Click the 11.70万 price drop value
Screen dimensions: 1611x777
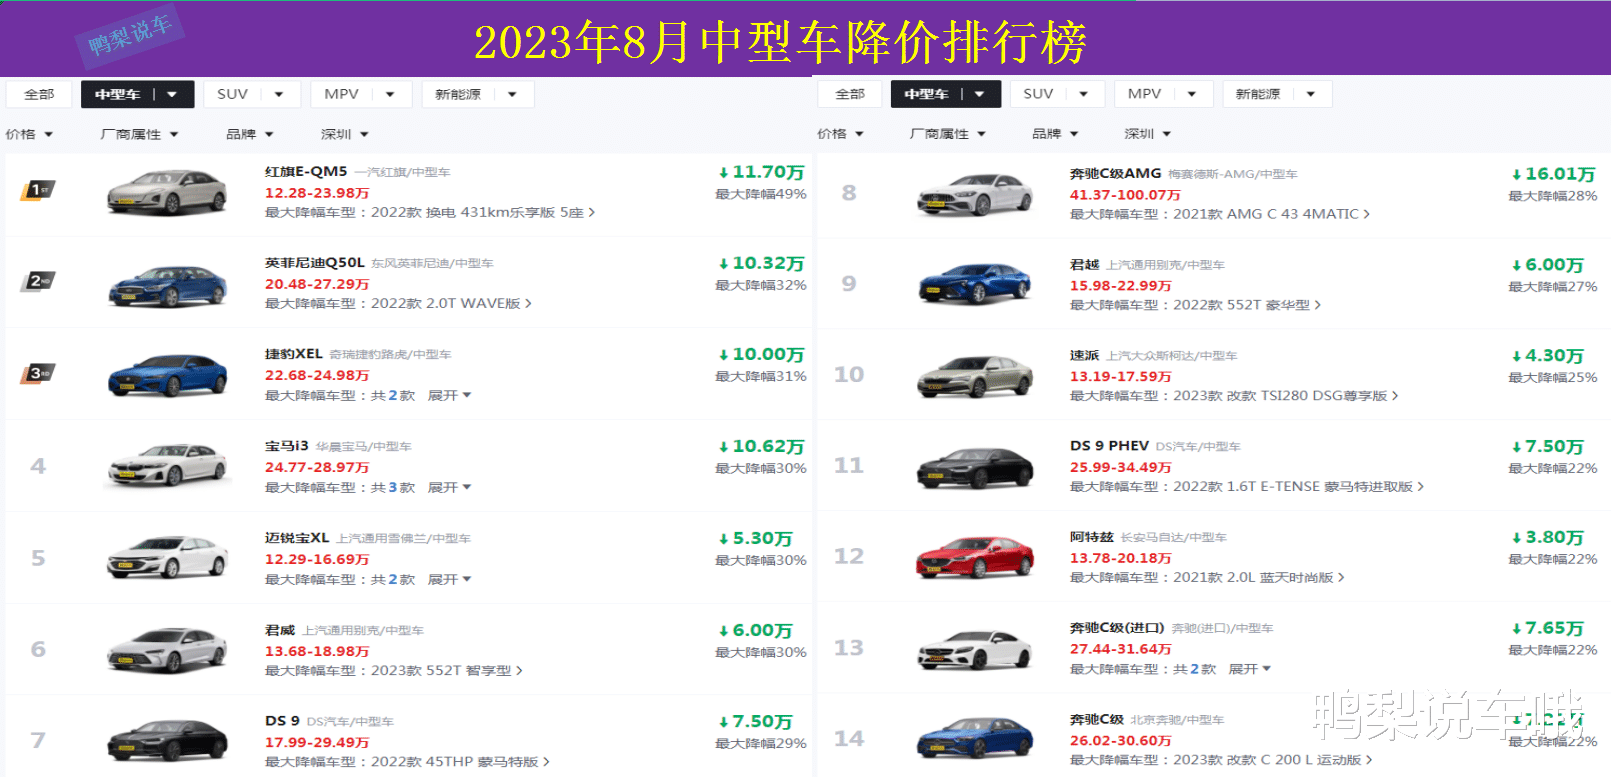(x=761, y=172)
